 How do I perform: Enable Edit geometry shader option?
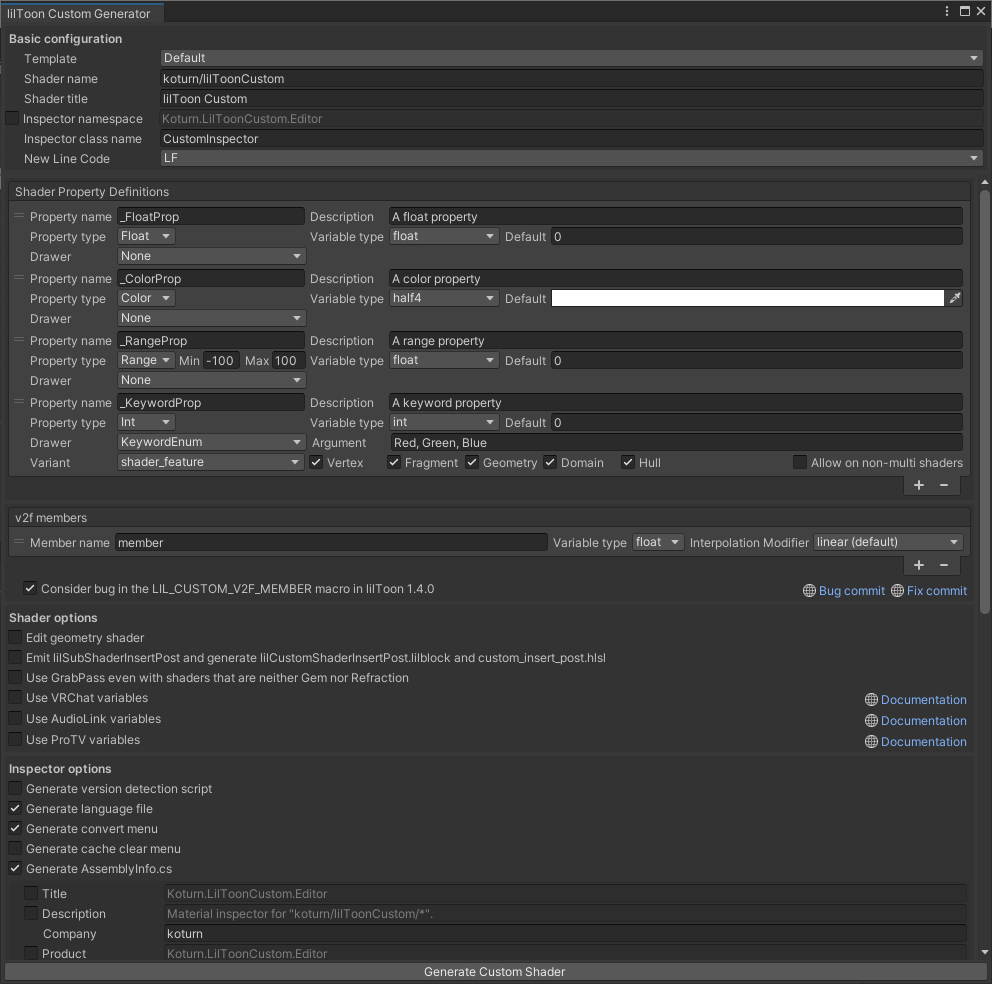click(15, 637)
